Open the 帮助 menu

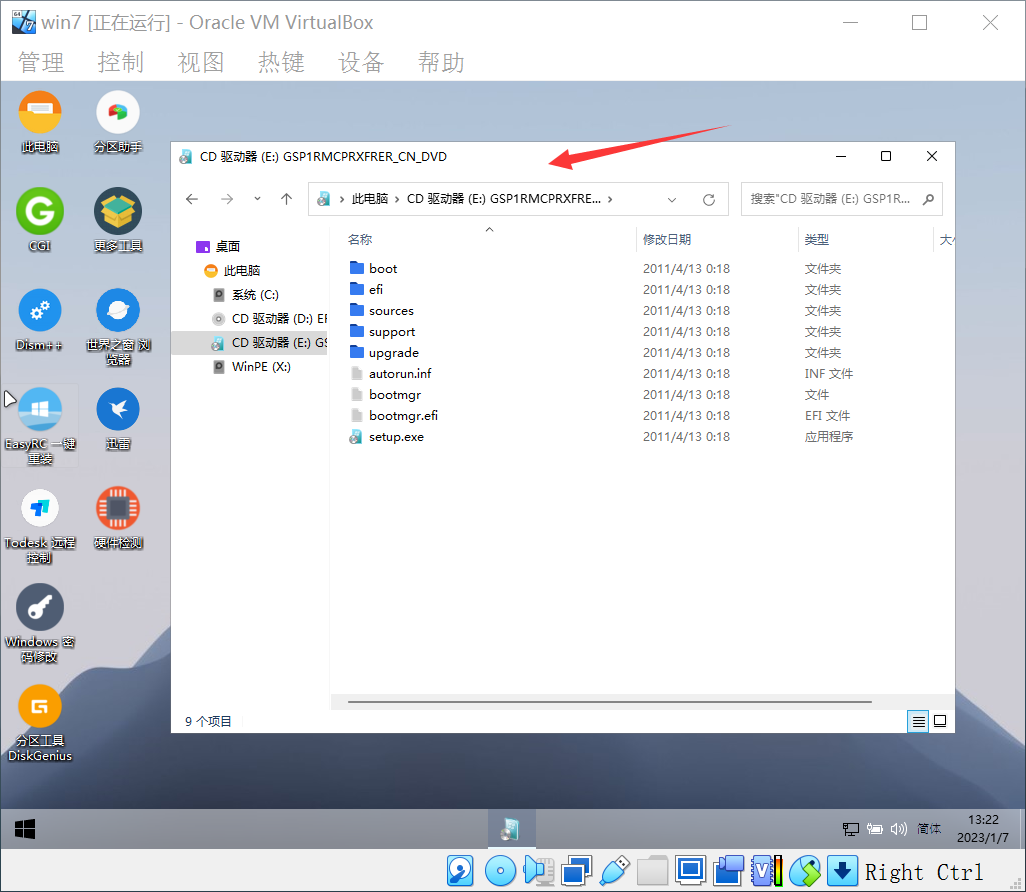coord(442,63)
